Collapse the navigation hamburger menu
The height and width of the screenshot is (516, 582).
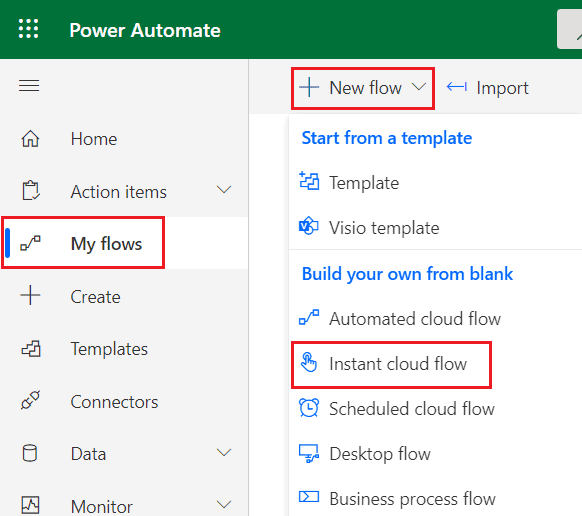(x=29, y=86)
